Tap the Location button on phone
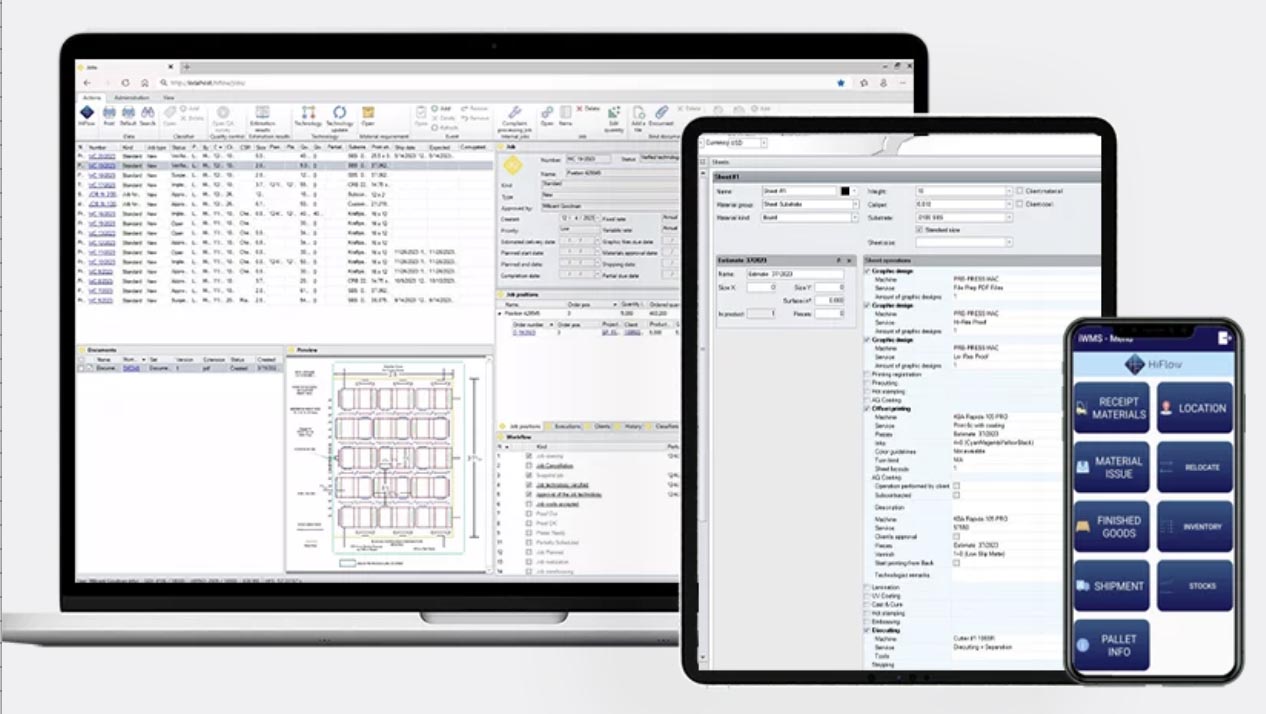1266x714 pixels. click(1194, 408)
